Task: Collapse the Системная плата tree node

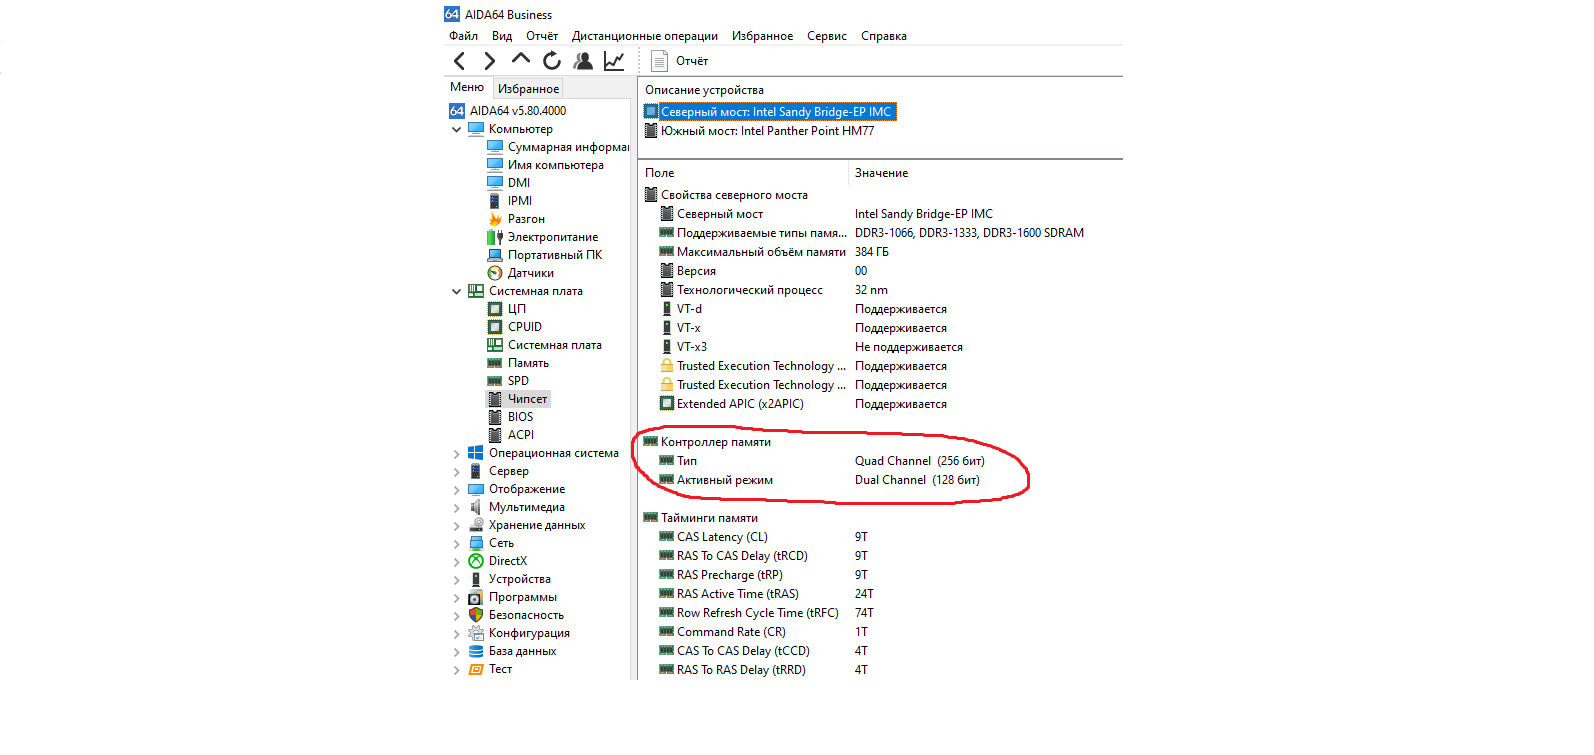Action: (x=457, y=291)
